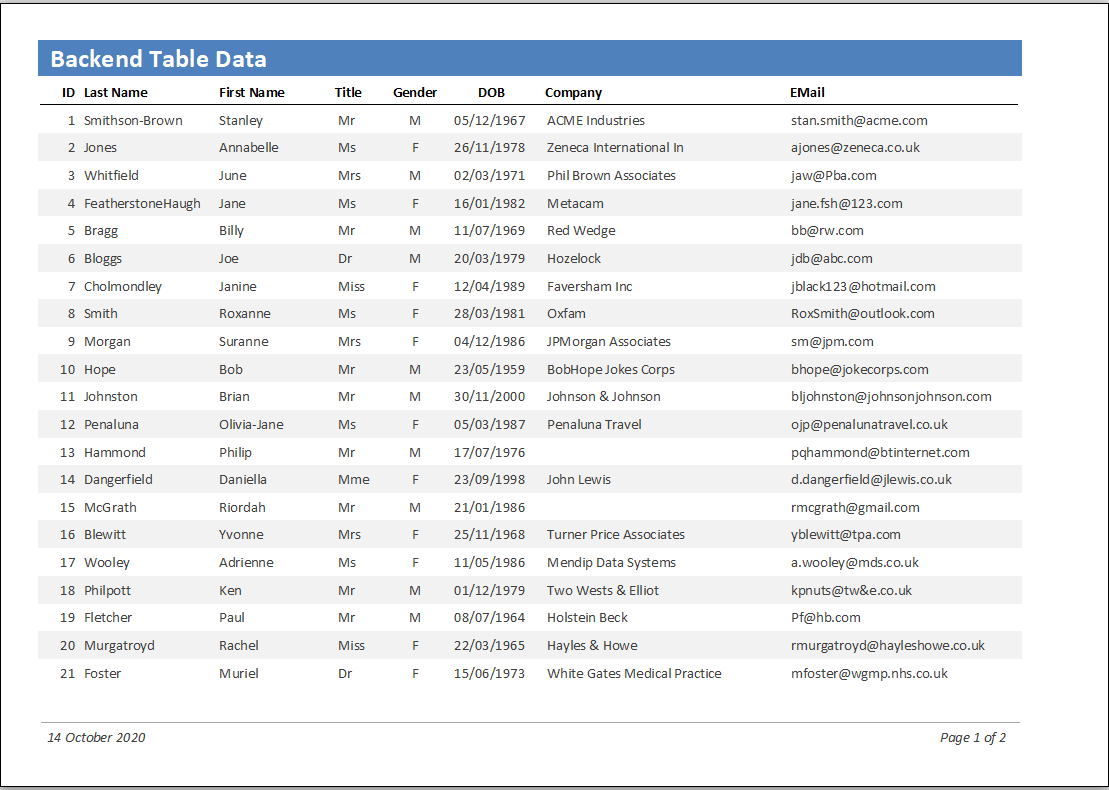Click company 'White Gates Medical Practice'
Viewport: 1109px width, 790px height.
tap(634, 673)
